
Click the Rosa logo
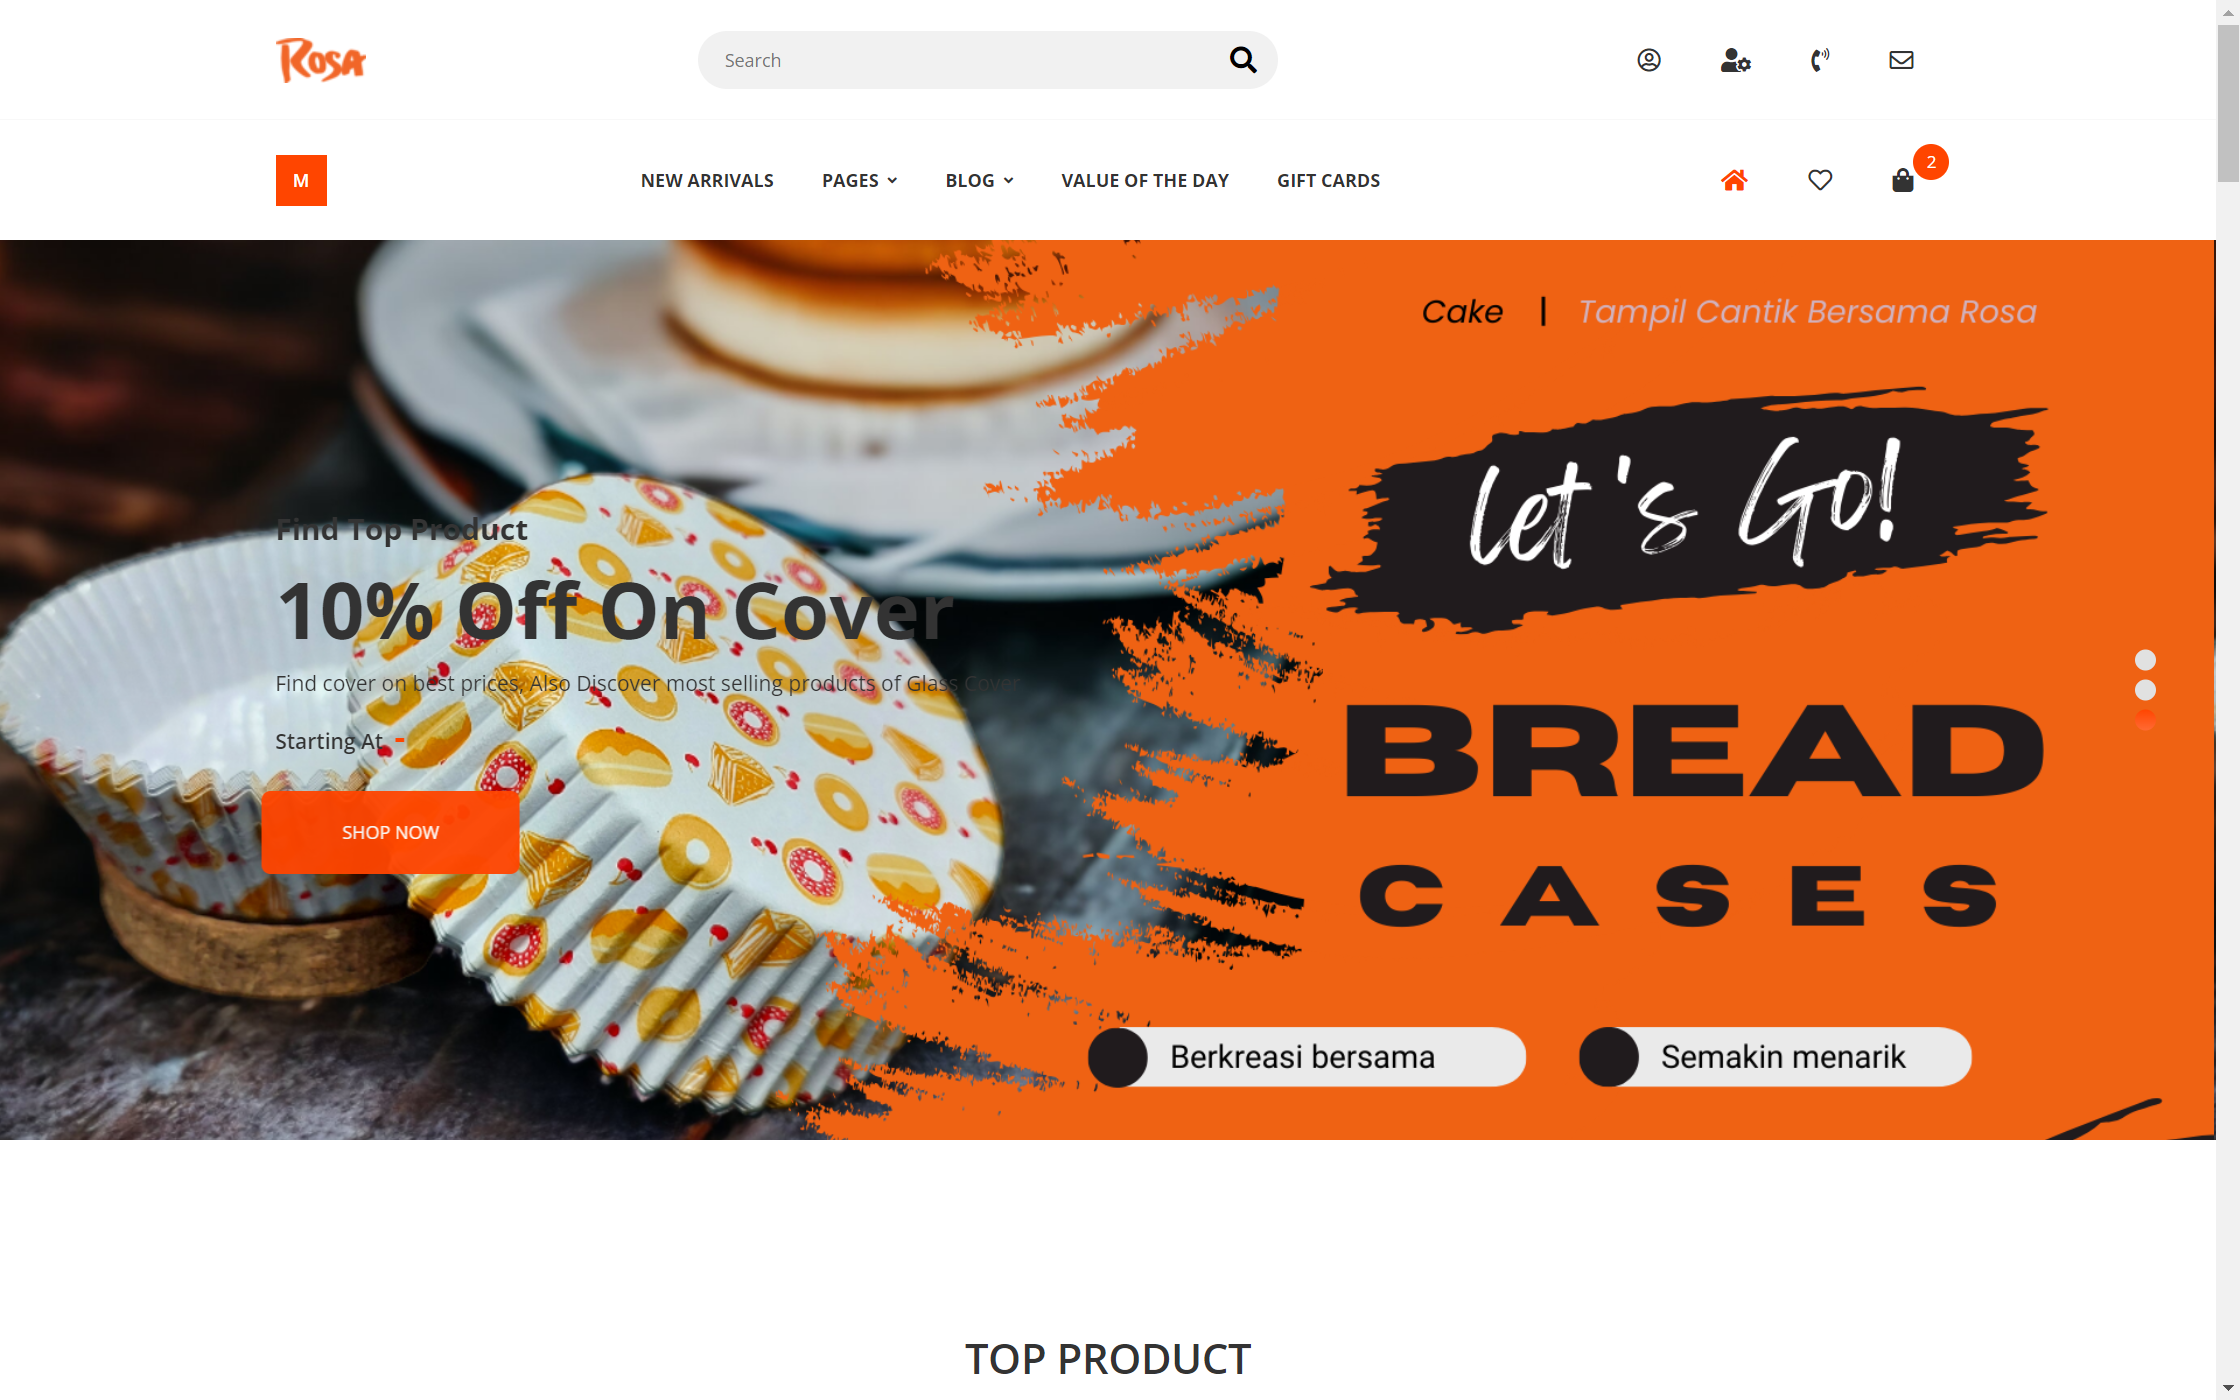click(321, 60)
